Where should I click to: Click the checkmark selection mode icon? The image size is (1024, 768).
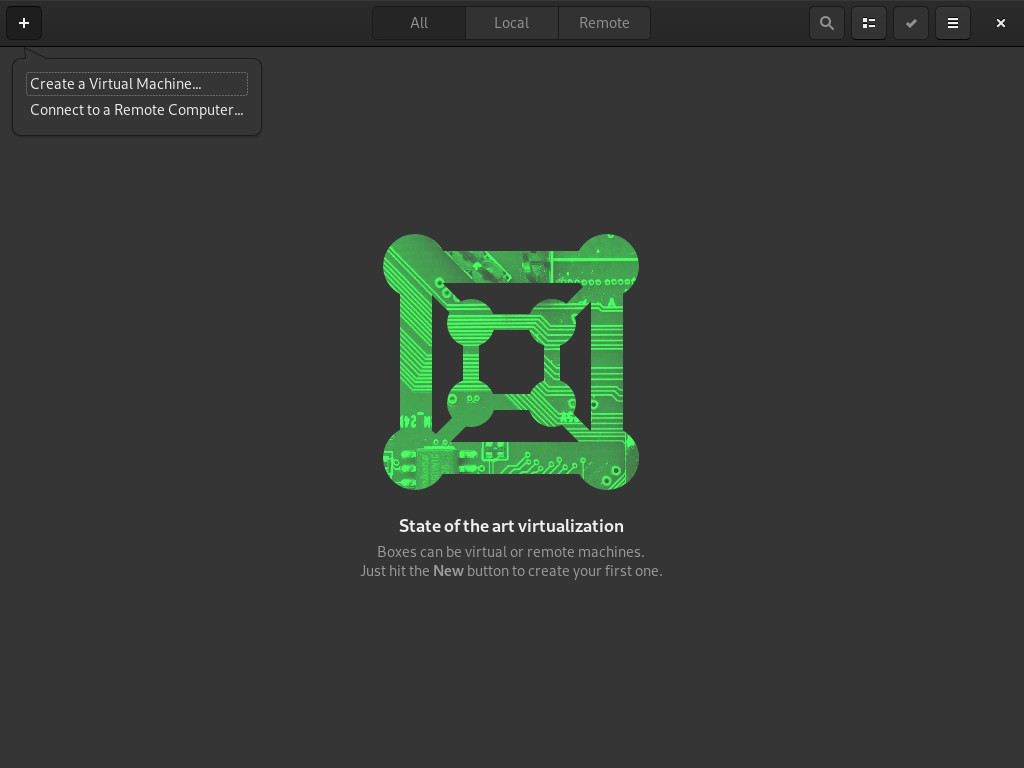tap(910, 22)
